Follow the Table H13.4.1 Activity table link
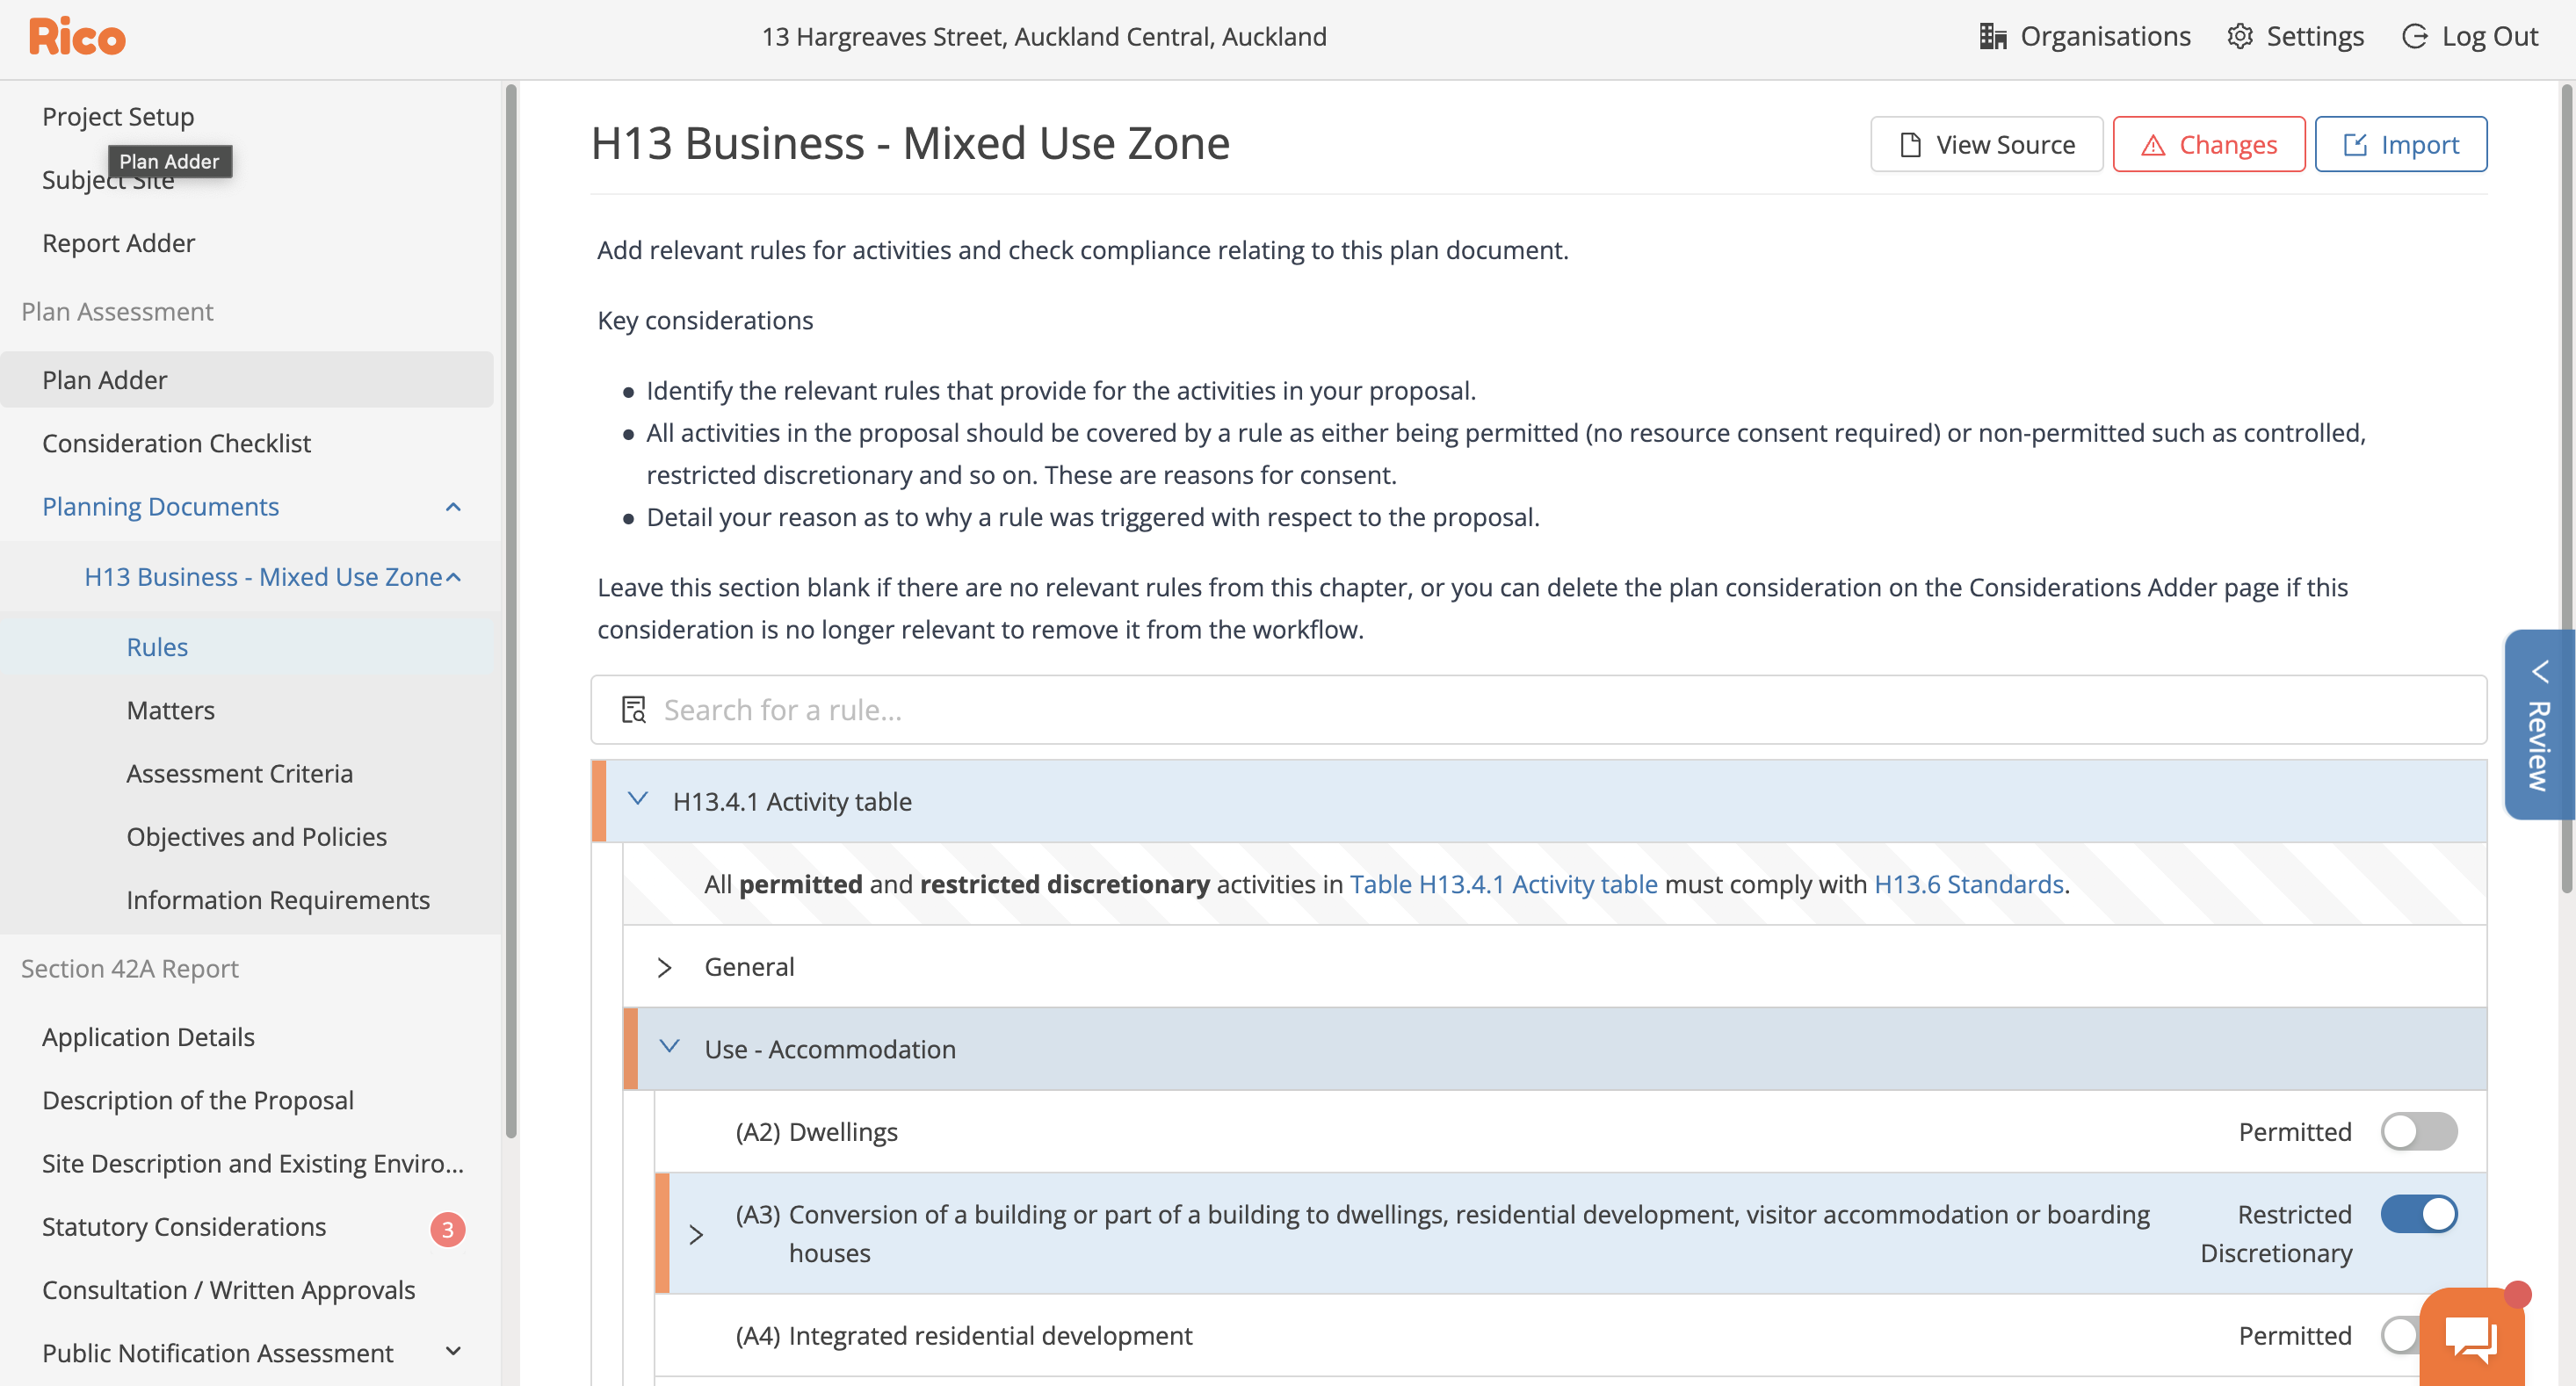 tap(1503, 884)
